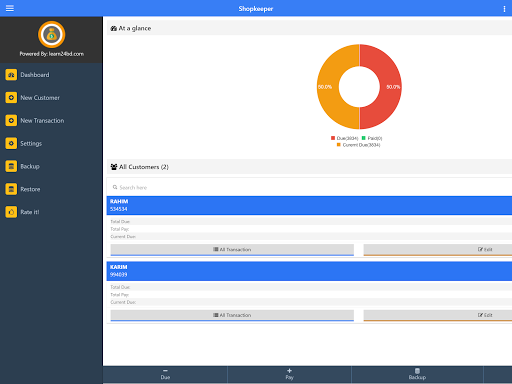
Task: Select the Backup tab at bottom
Action: click(417, 374)
